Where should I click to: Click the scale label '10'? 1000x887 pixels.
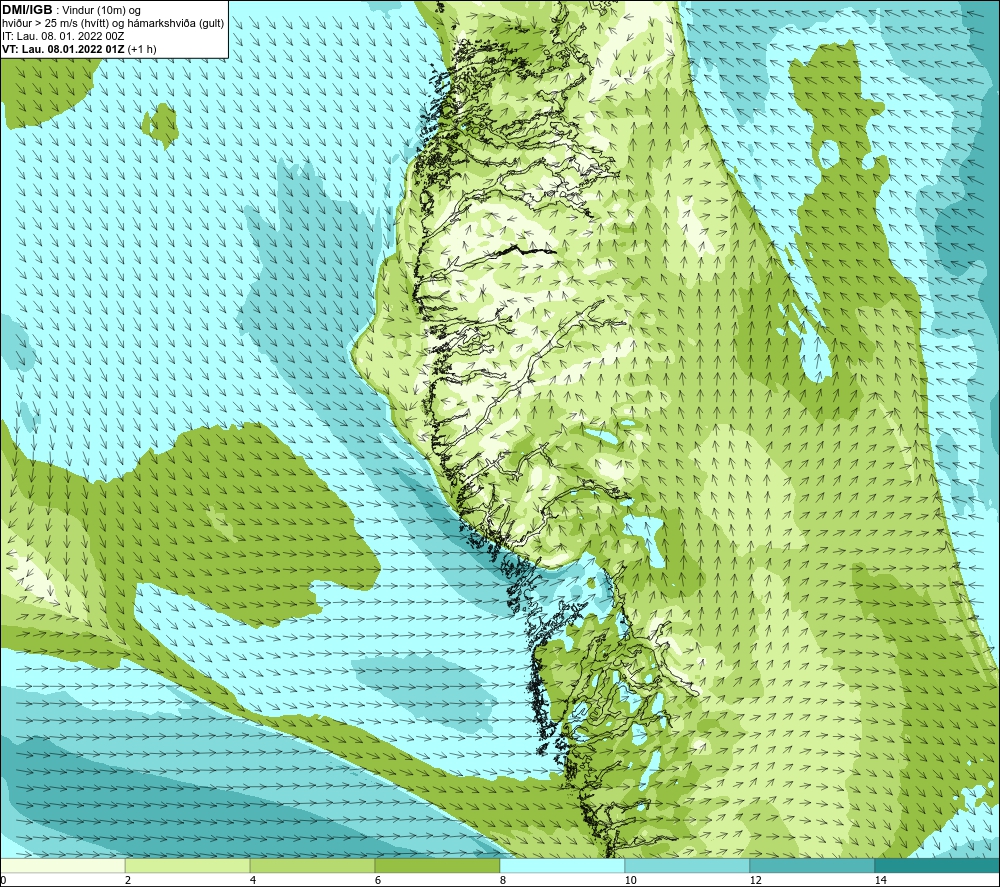(x=631, y=880)
